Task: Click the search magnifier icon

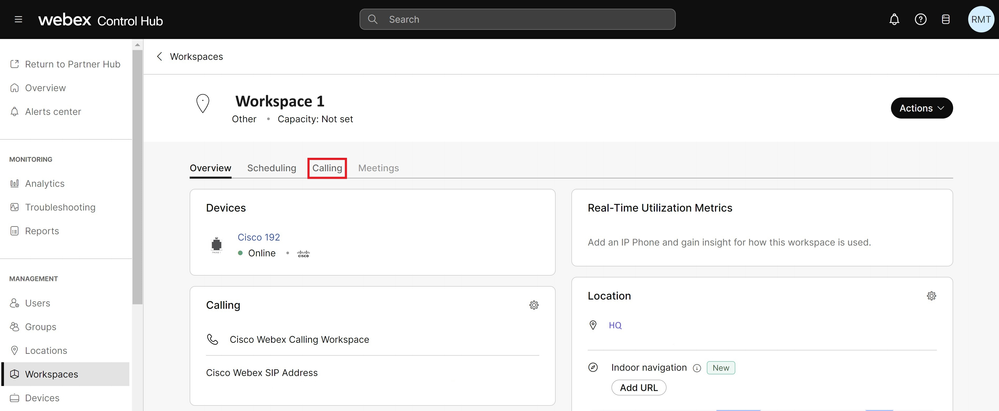Action: click(373, 19)
